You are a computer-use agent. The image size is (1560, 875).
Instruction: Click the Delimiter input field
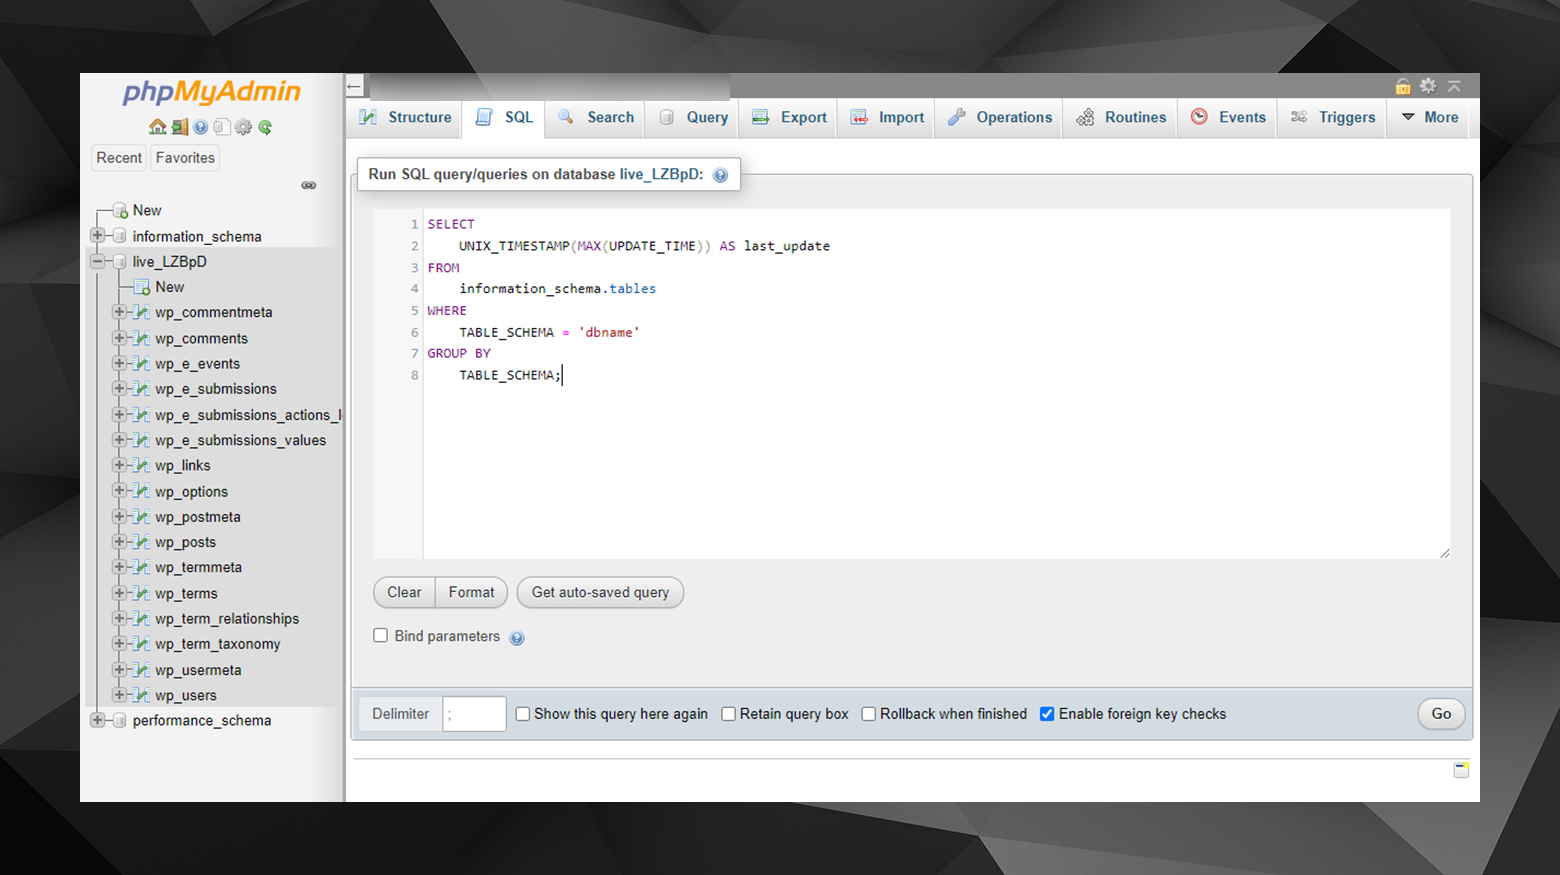[474, 714]
